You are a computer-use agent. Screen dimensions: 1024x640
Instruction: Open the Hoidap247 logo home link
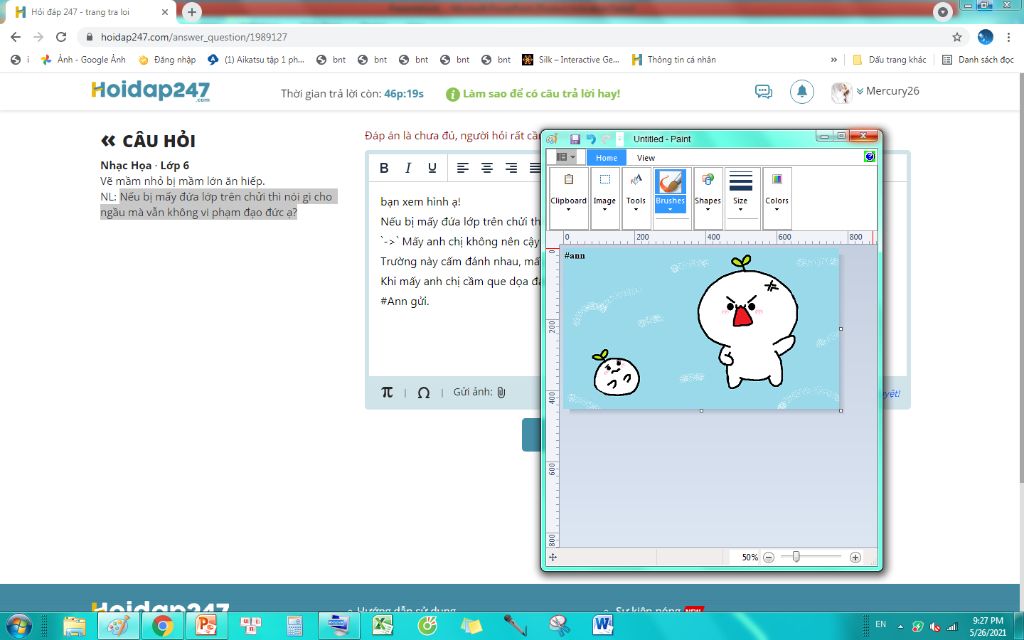point(151,91)
